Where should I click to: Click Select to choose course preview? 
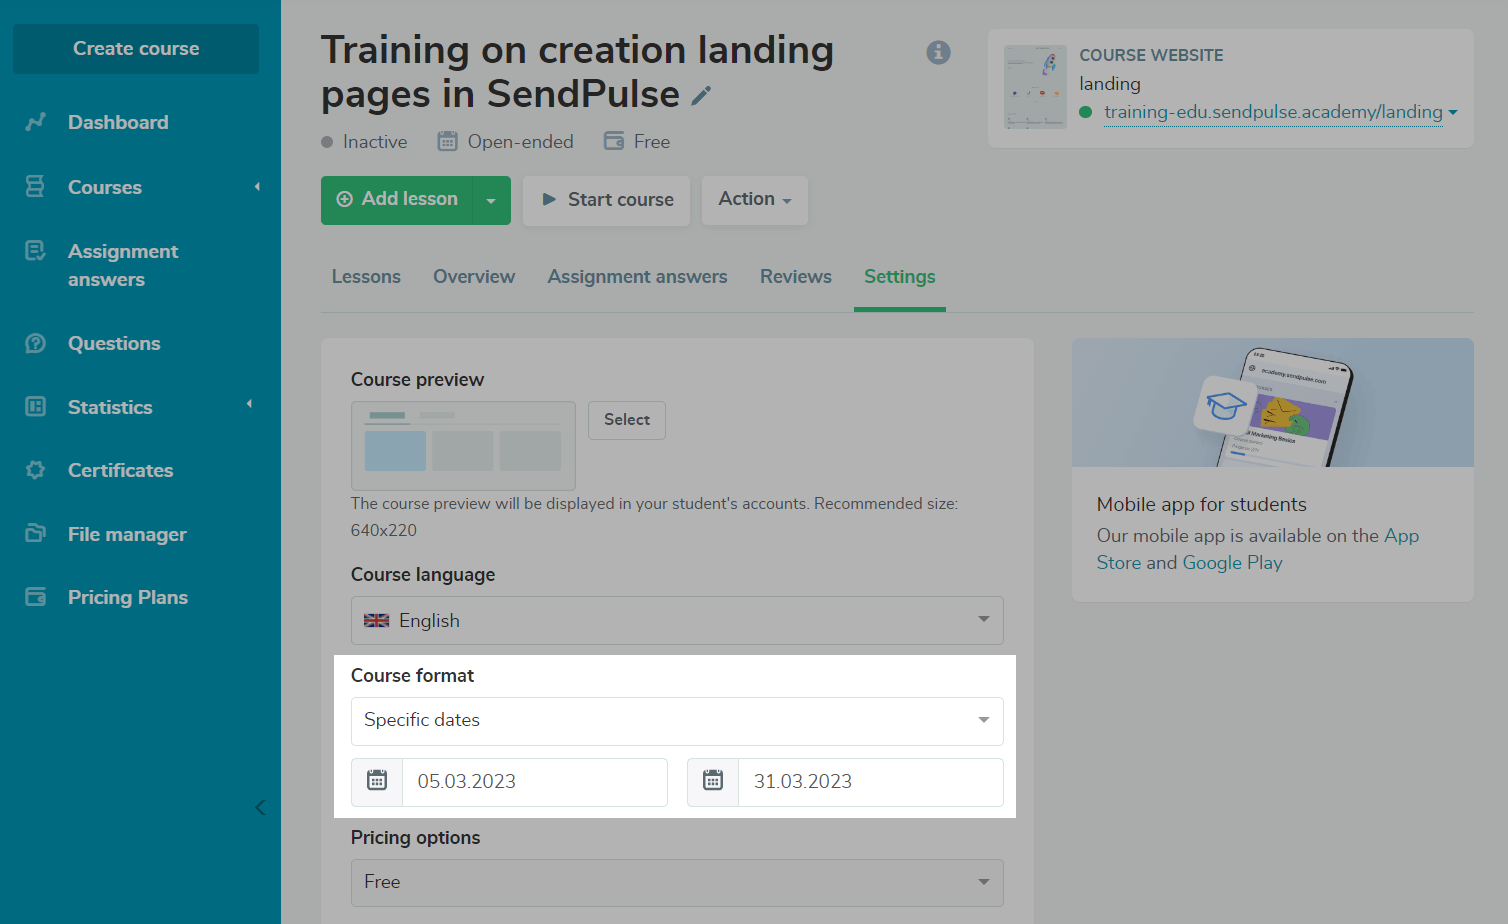coord(626,420)
